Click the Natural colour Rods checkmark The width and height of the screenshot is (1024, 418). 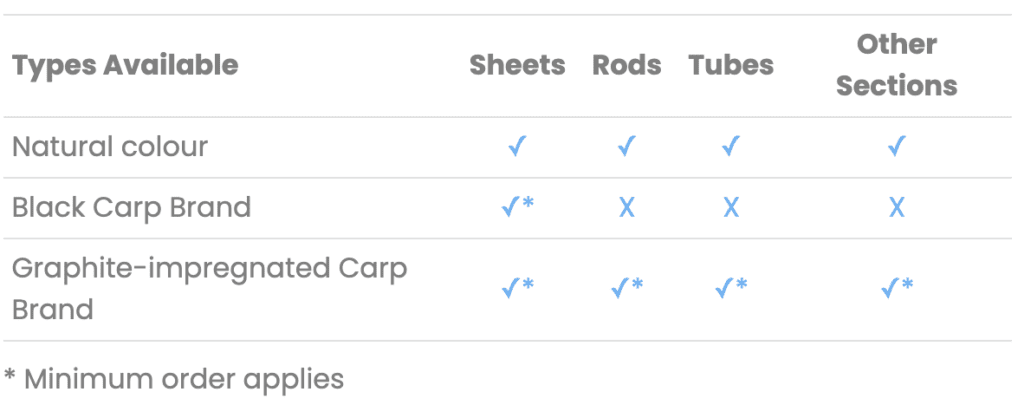(x=627, y=147)
